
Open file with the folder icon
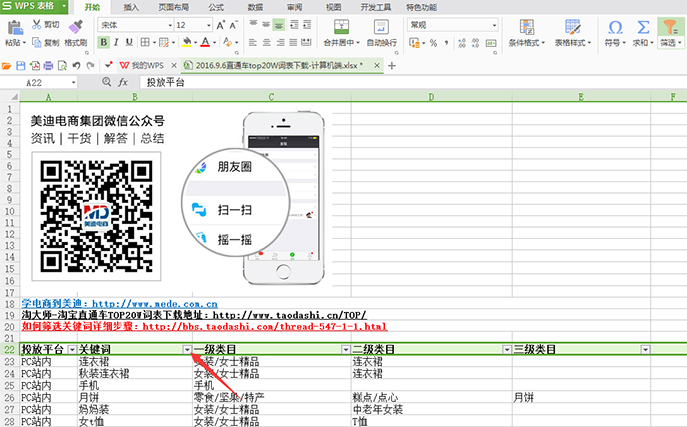point(7,66)
